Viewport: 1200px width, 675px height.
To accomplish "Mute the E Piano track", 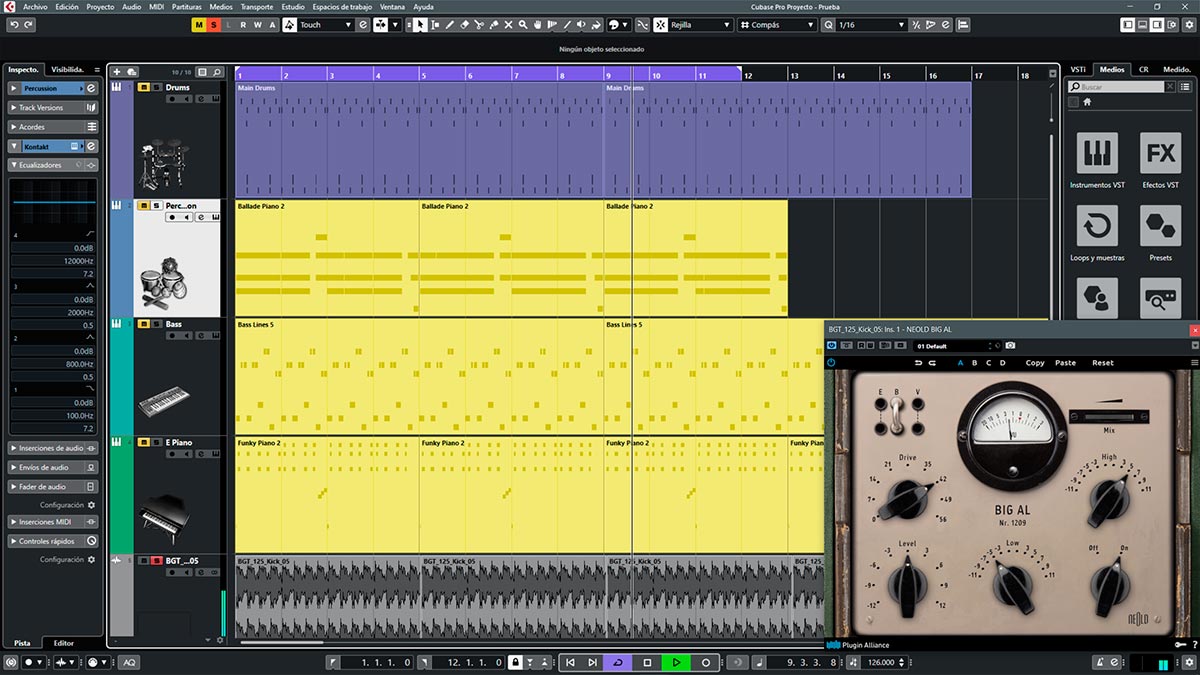I will coord(144,442).
